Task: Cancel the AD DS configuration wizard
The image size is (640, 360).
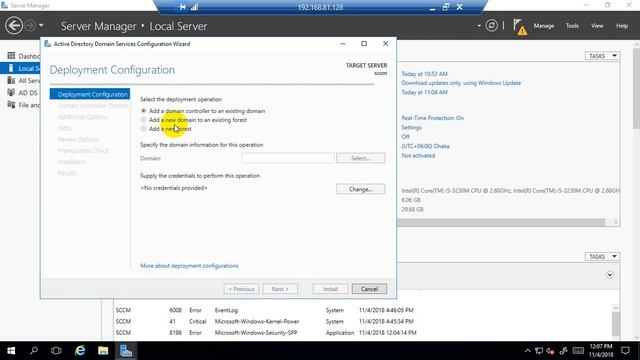Action: pos(369,289)
